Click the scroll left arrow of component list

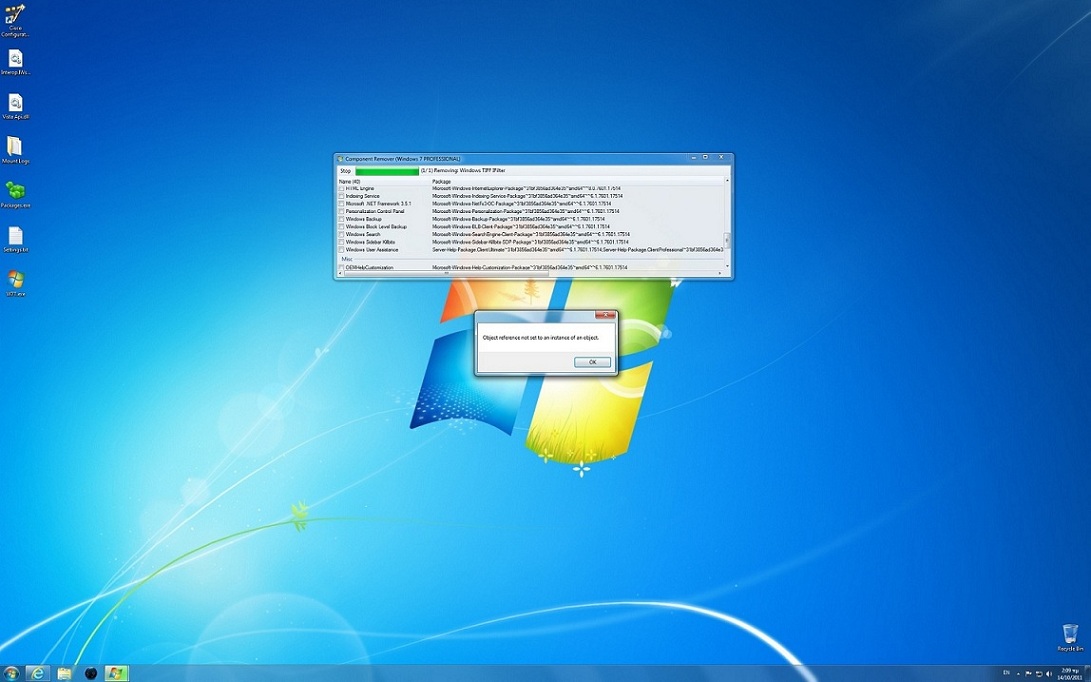tap(340, 273)
